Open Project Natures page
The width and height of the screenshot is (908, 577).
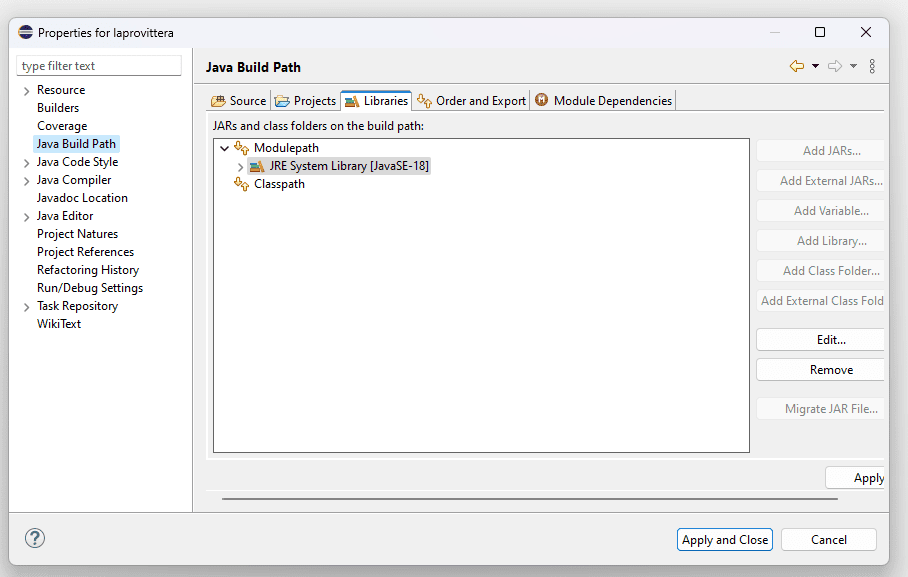click(x=78, y=233)
